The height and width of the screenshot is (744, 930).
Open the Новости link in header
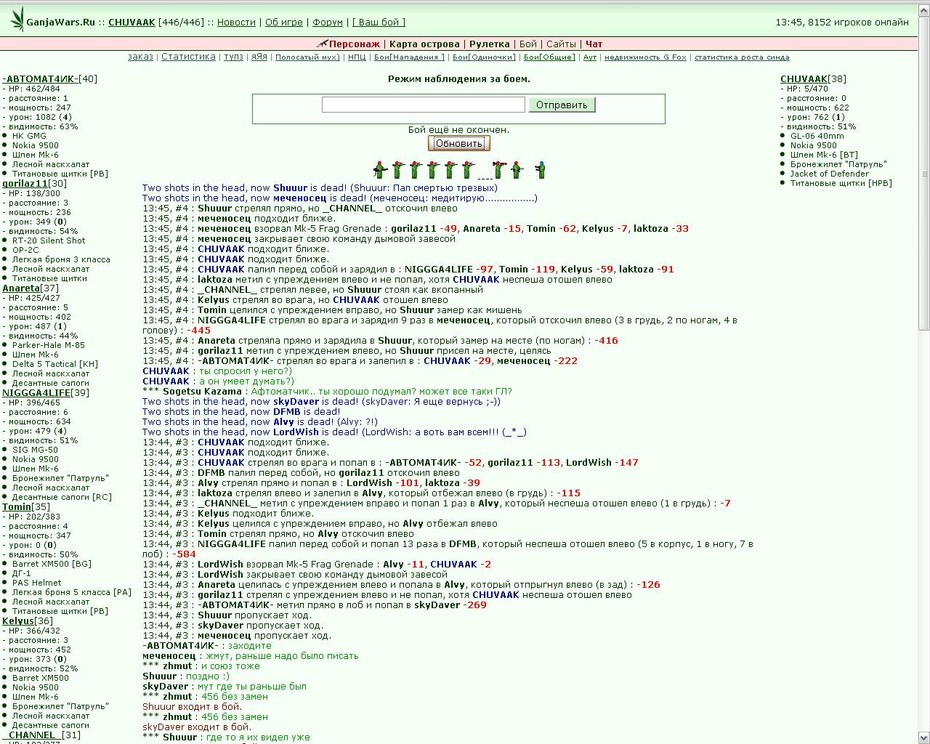tap(236, 22)
